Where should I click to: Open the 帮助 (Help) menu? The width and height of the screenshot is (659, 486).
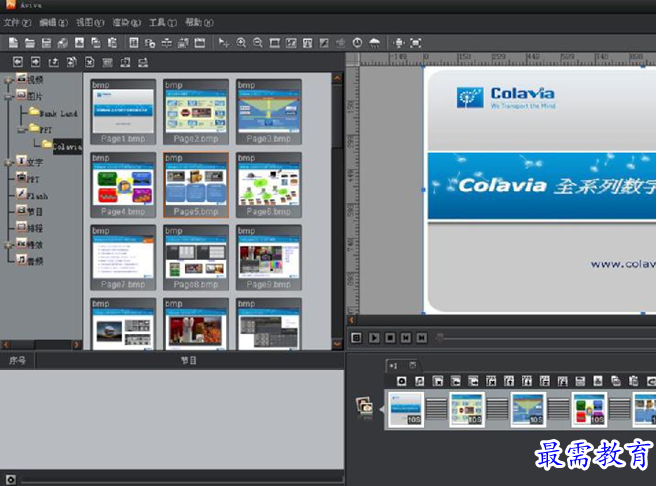pos(199,22)
